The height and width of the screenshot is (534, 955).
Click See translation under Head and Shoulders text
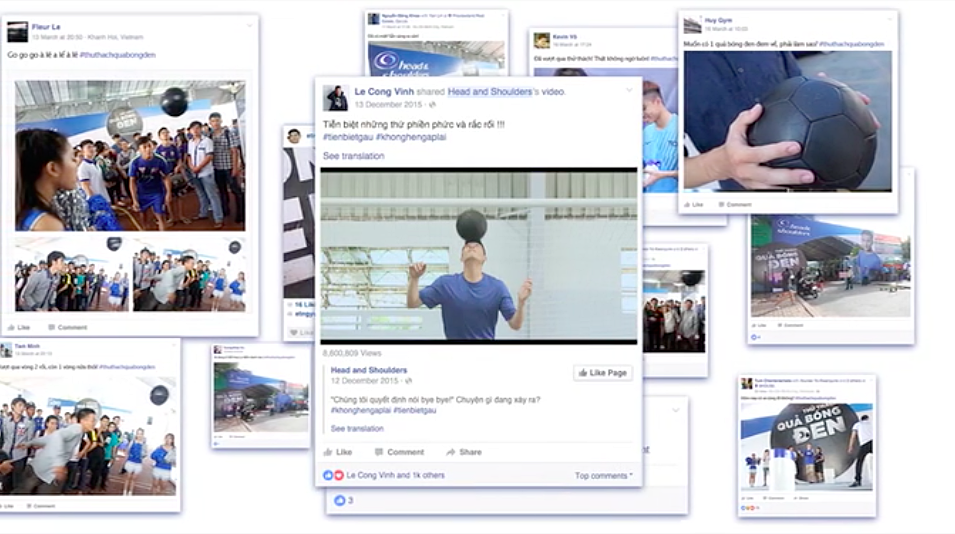pos(357,429)
